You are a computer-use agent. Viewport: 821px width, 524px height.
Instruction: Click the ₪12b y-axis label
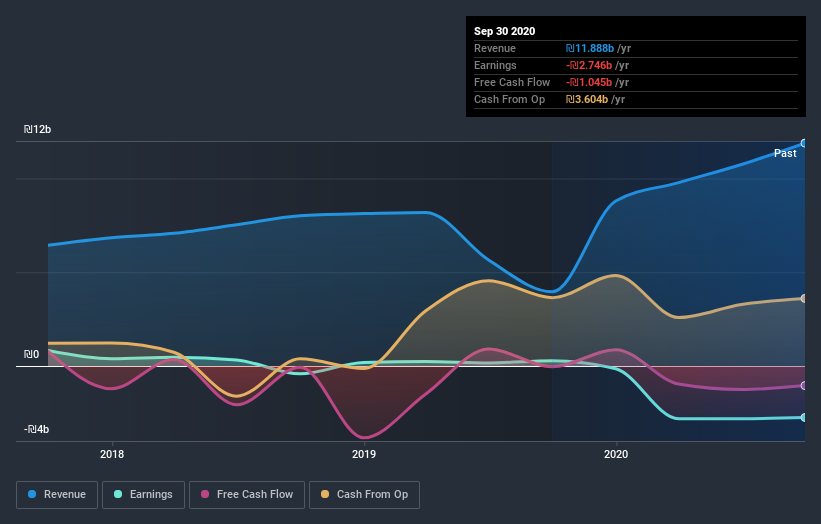point(37,129)
